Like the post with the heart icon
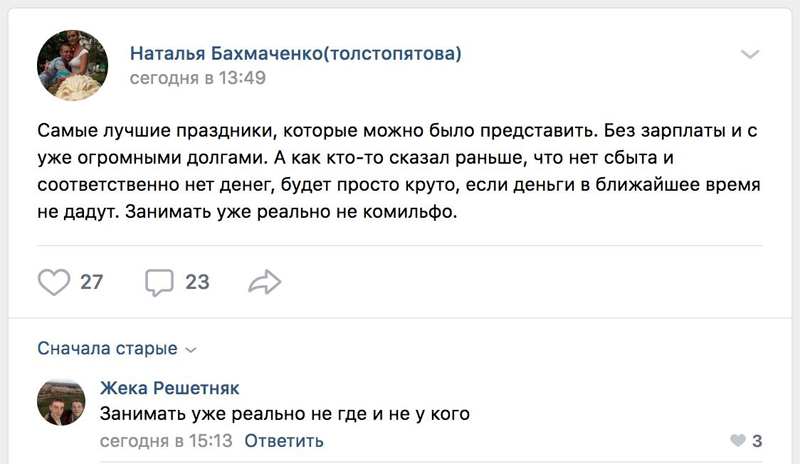The height and width of the screenshot is (464, 800). pyautogui.click(x=53, y=282)
